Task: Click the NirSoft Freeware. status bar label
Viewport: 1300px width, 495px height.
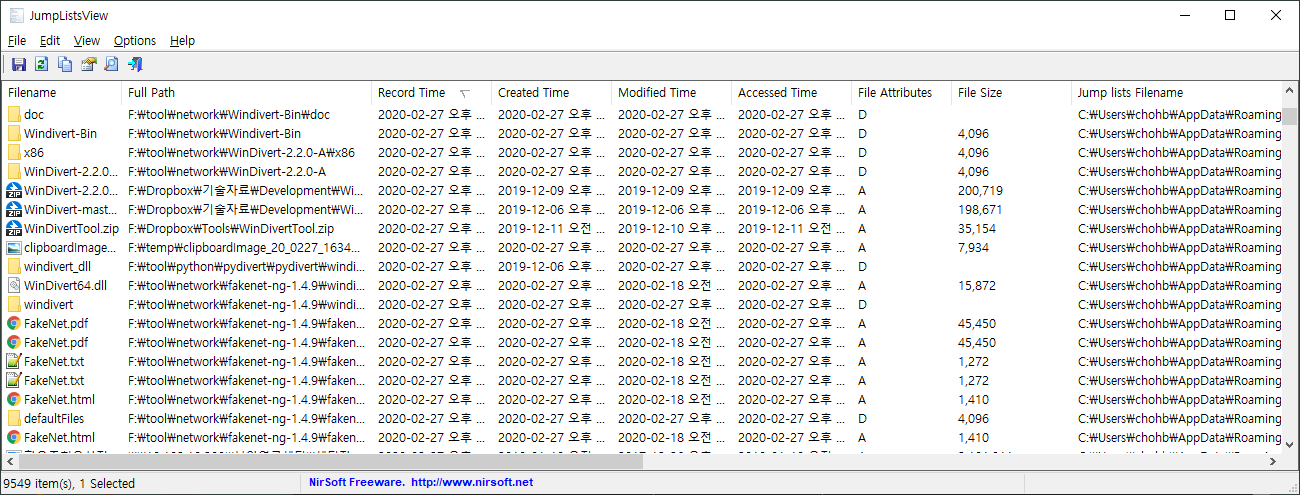Action: click(x=357, y=483)
